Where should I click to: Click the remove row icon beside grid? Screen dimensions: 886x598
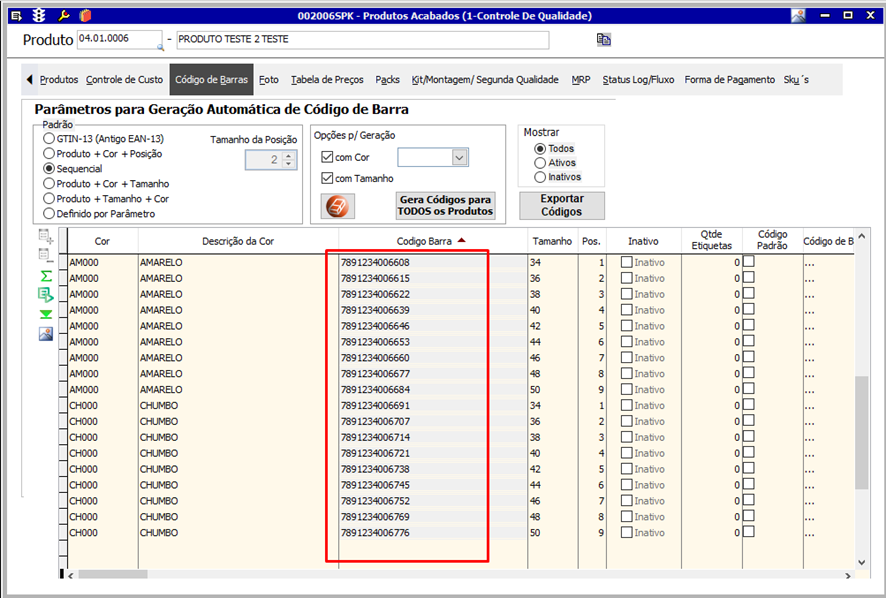[46, 255]
